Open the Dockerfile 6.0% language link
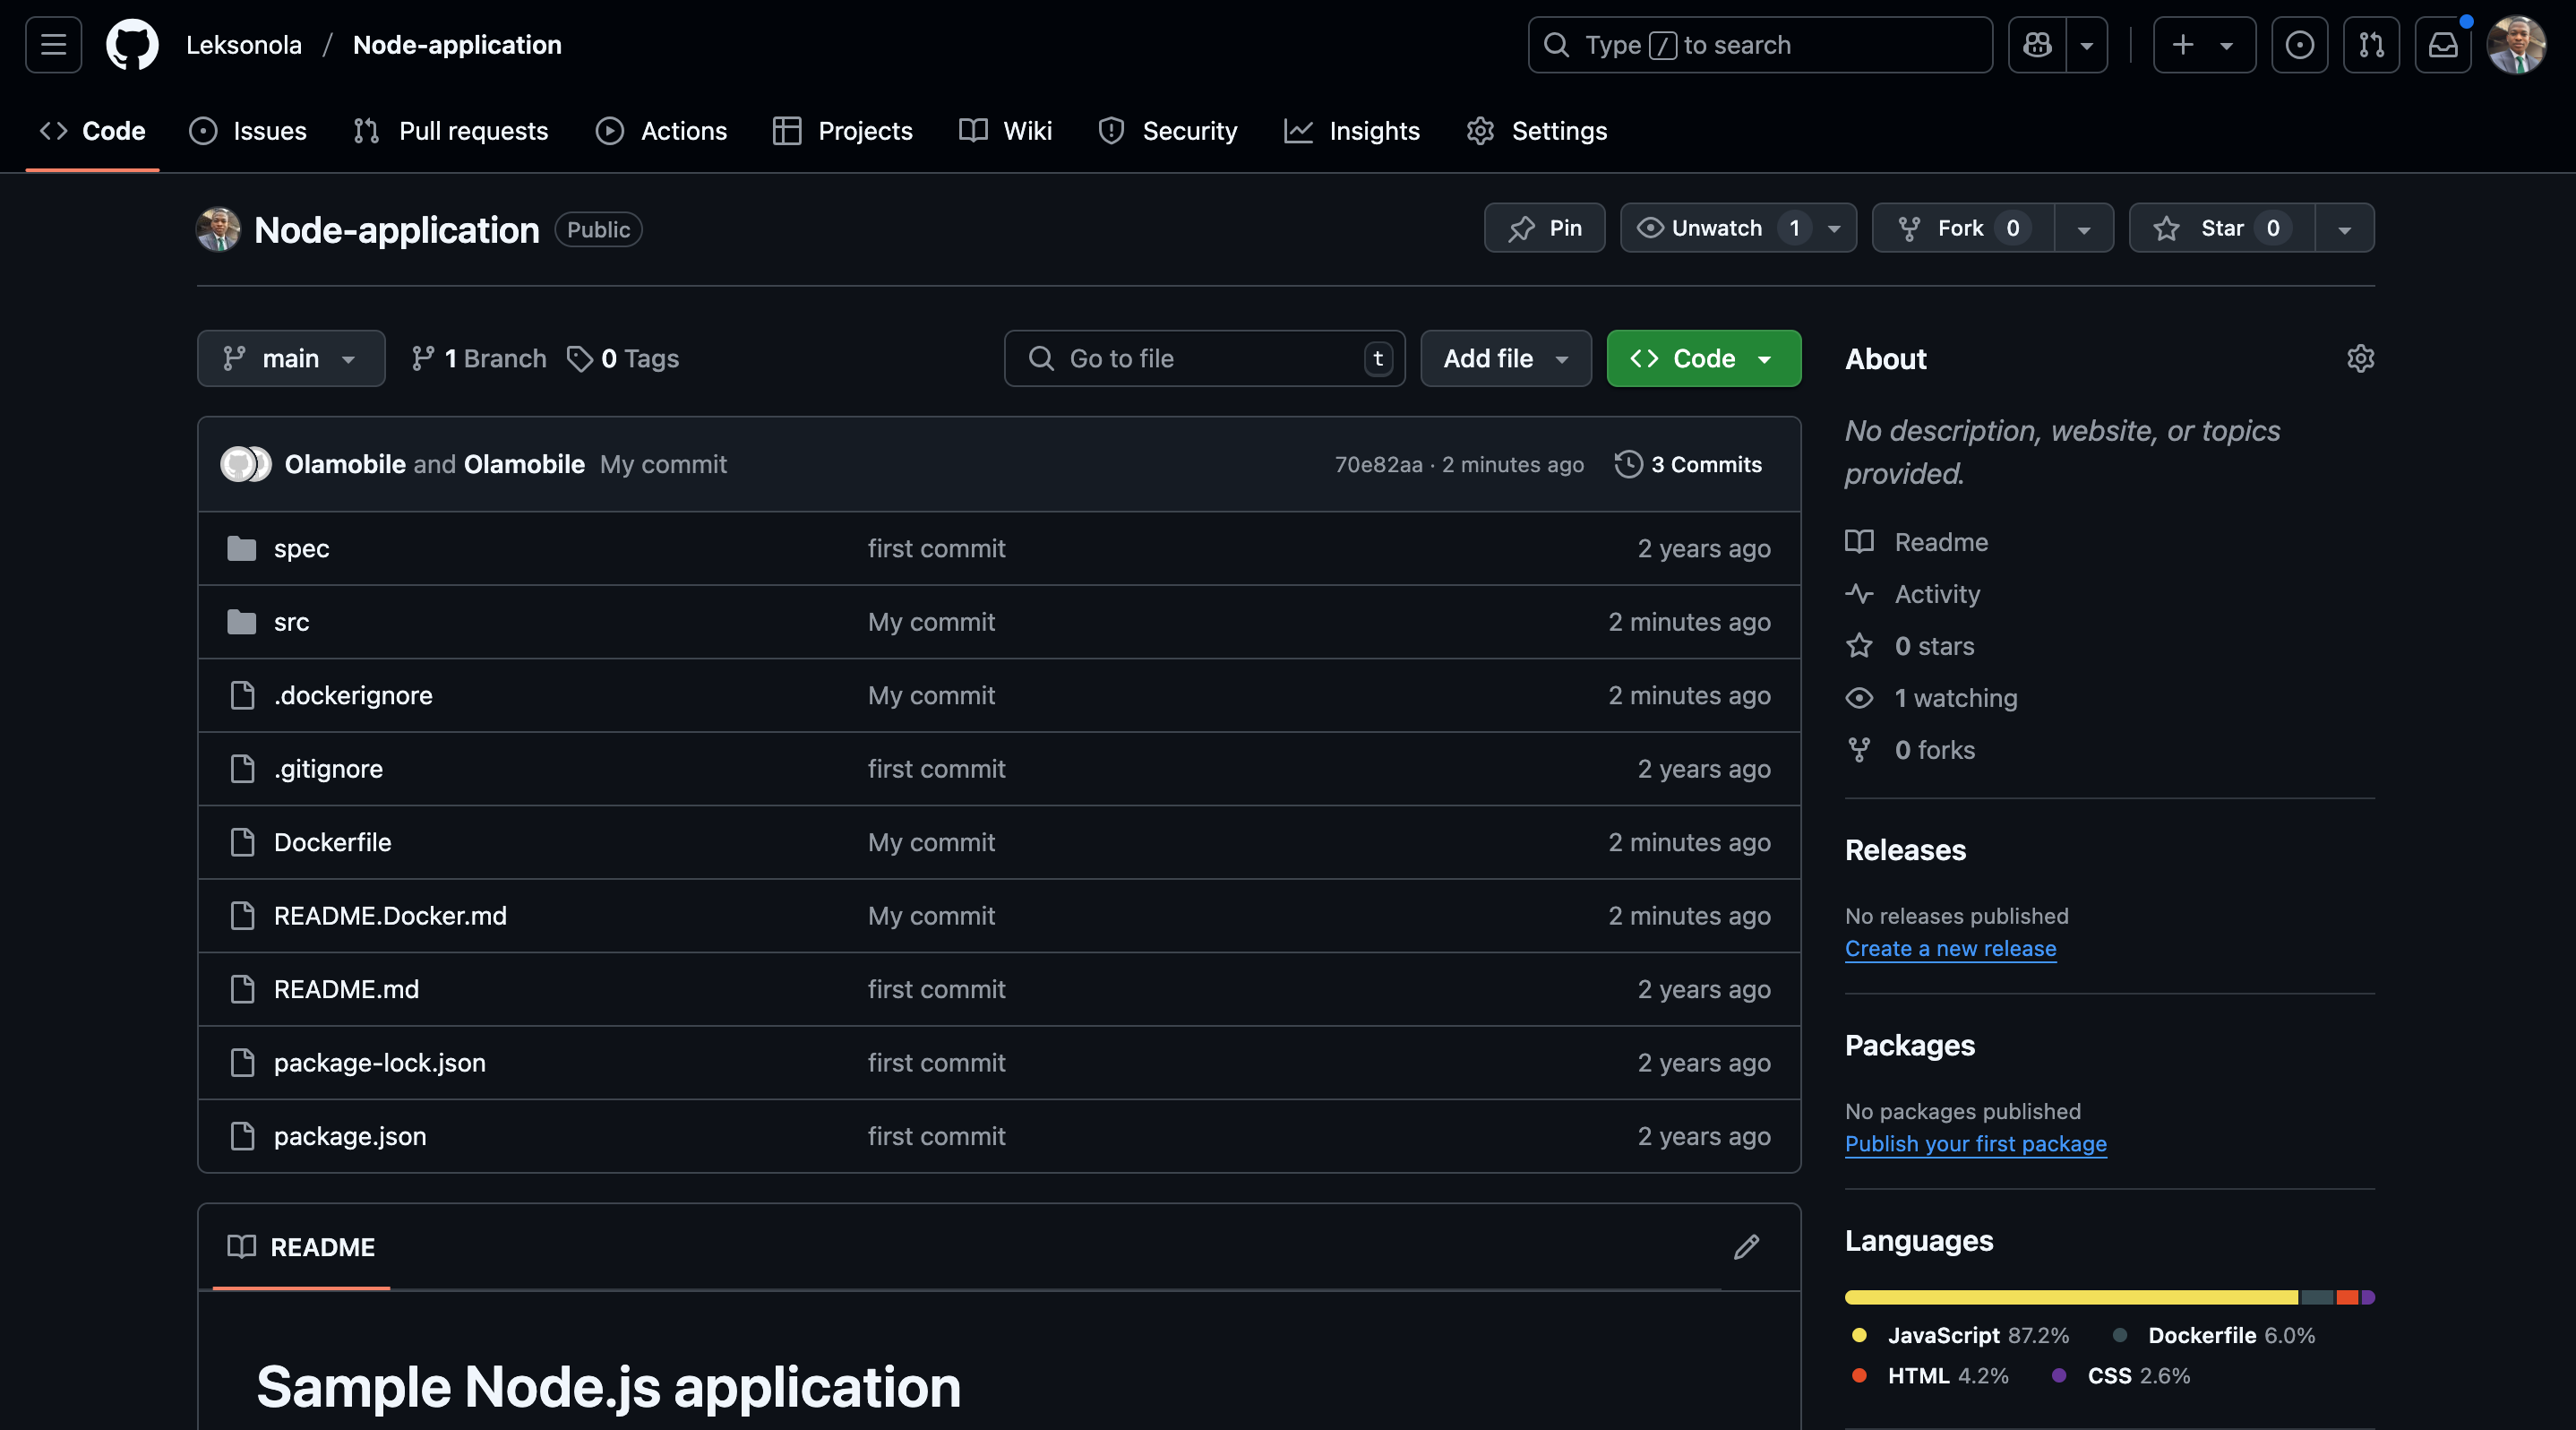This screenshot has height=1430, width=2576. (x=2213, y=1335)
